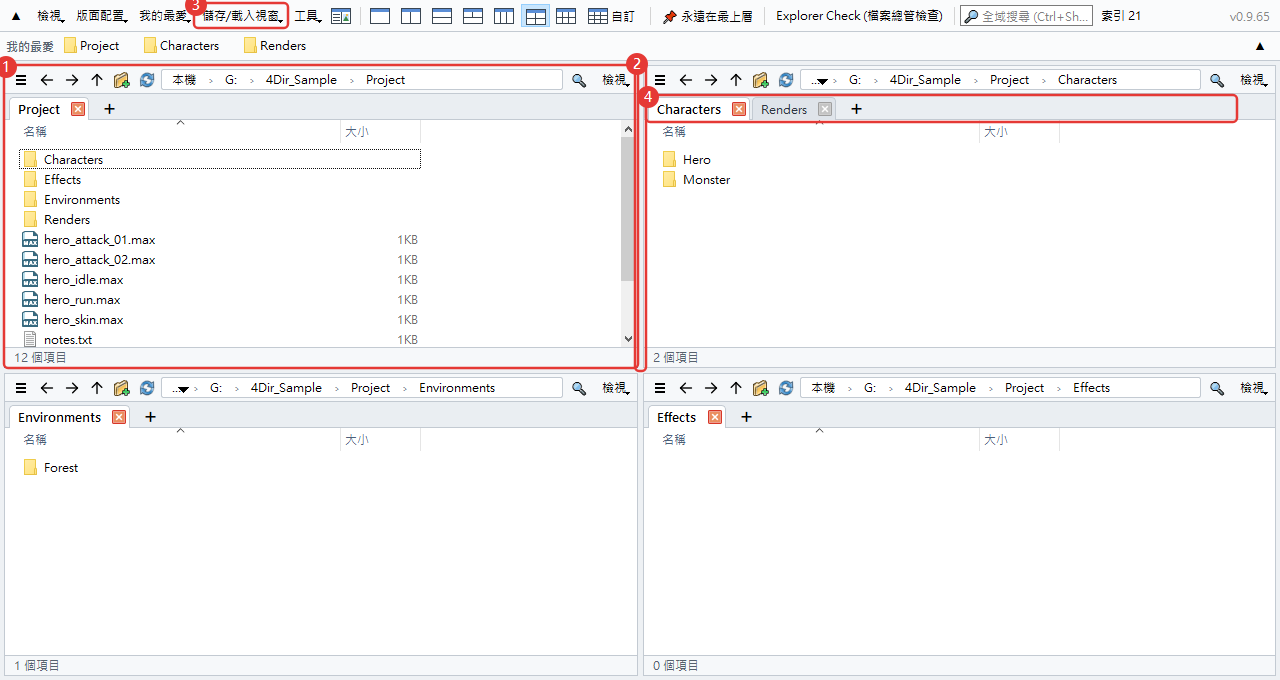Click the search magnifier in the Environments pane
The height and width of the screenshot is (680, 1280).
(x=578, y=388)
